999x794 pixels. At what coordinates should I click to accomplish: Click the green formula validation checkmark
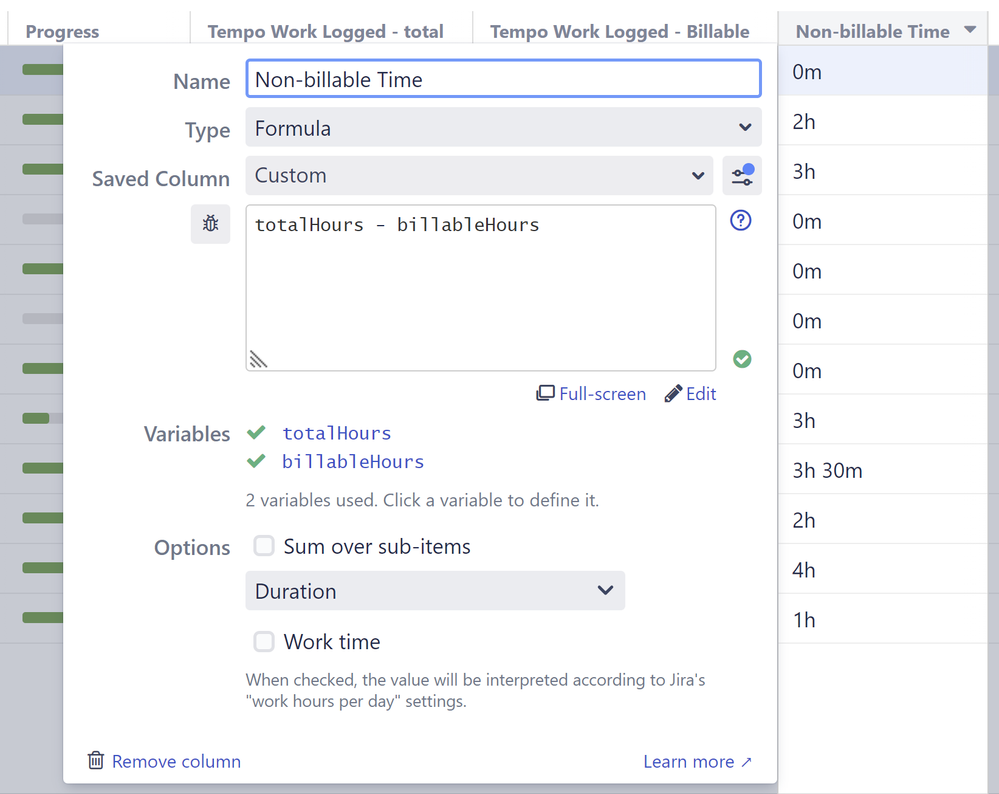tap(742, 358)
